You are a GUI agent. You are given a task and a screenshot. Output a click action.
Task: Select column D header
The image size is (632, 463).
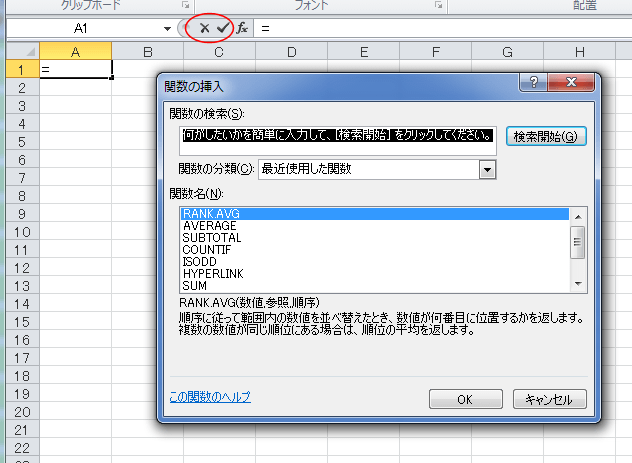tap(291, 52)
